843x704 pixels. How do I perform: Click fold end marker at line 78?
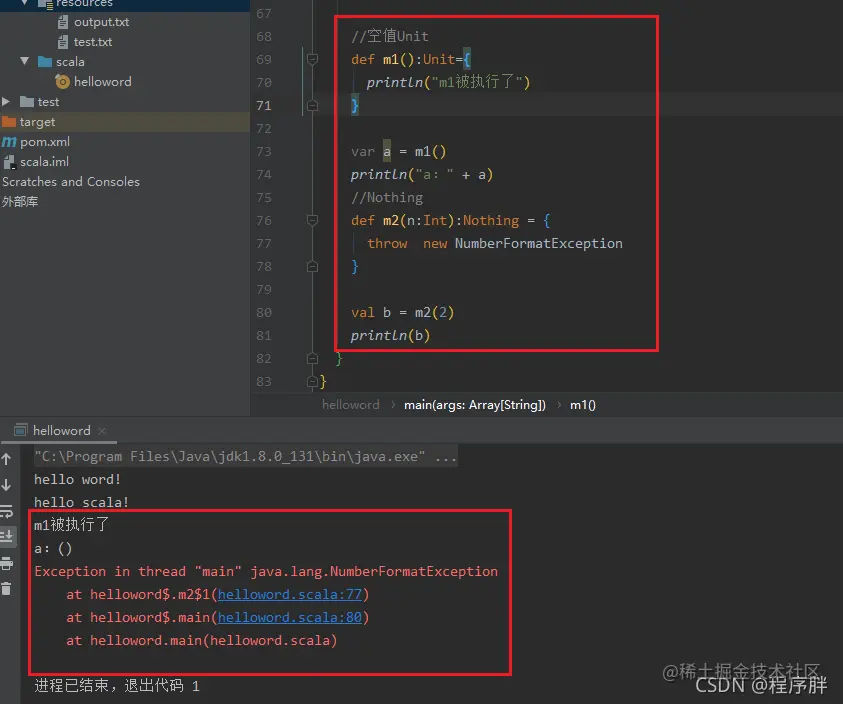pos(312,267)
